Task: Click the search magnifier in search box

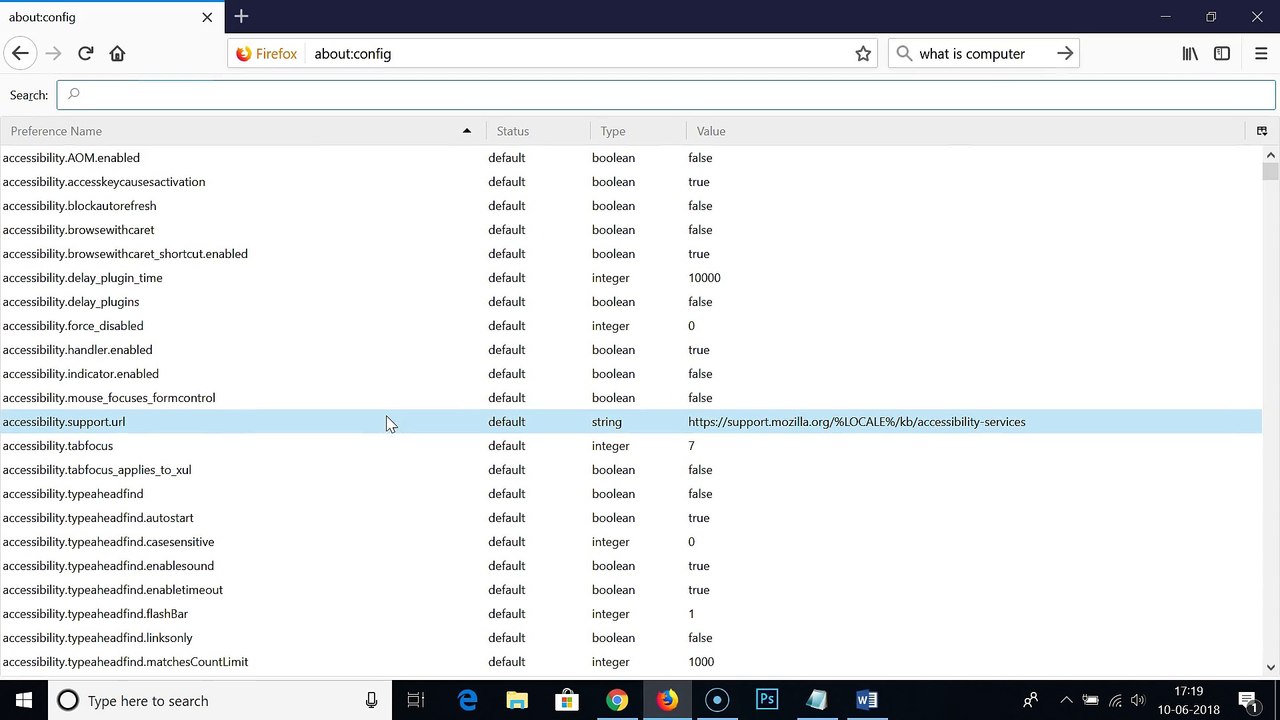Action: [x=904, y=54]
